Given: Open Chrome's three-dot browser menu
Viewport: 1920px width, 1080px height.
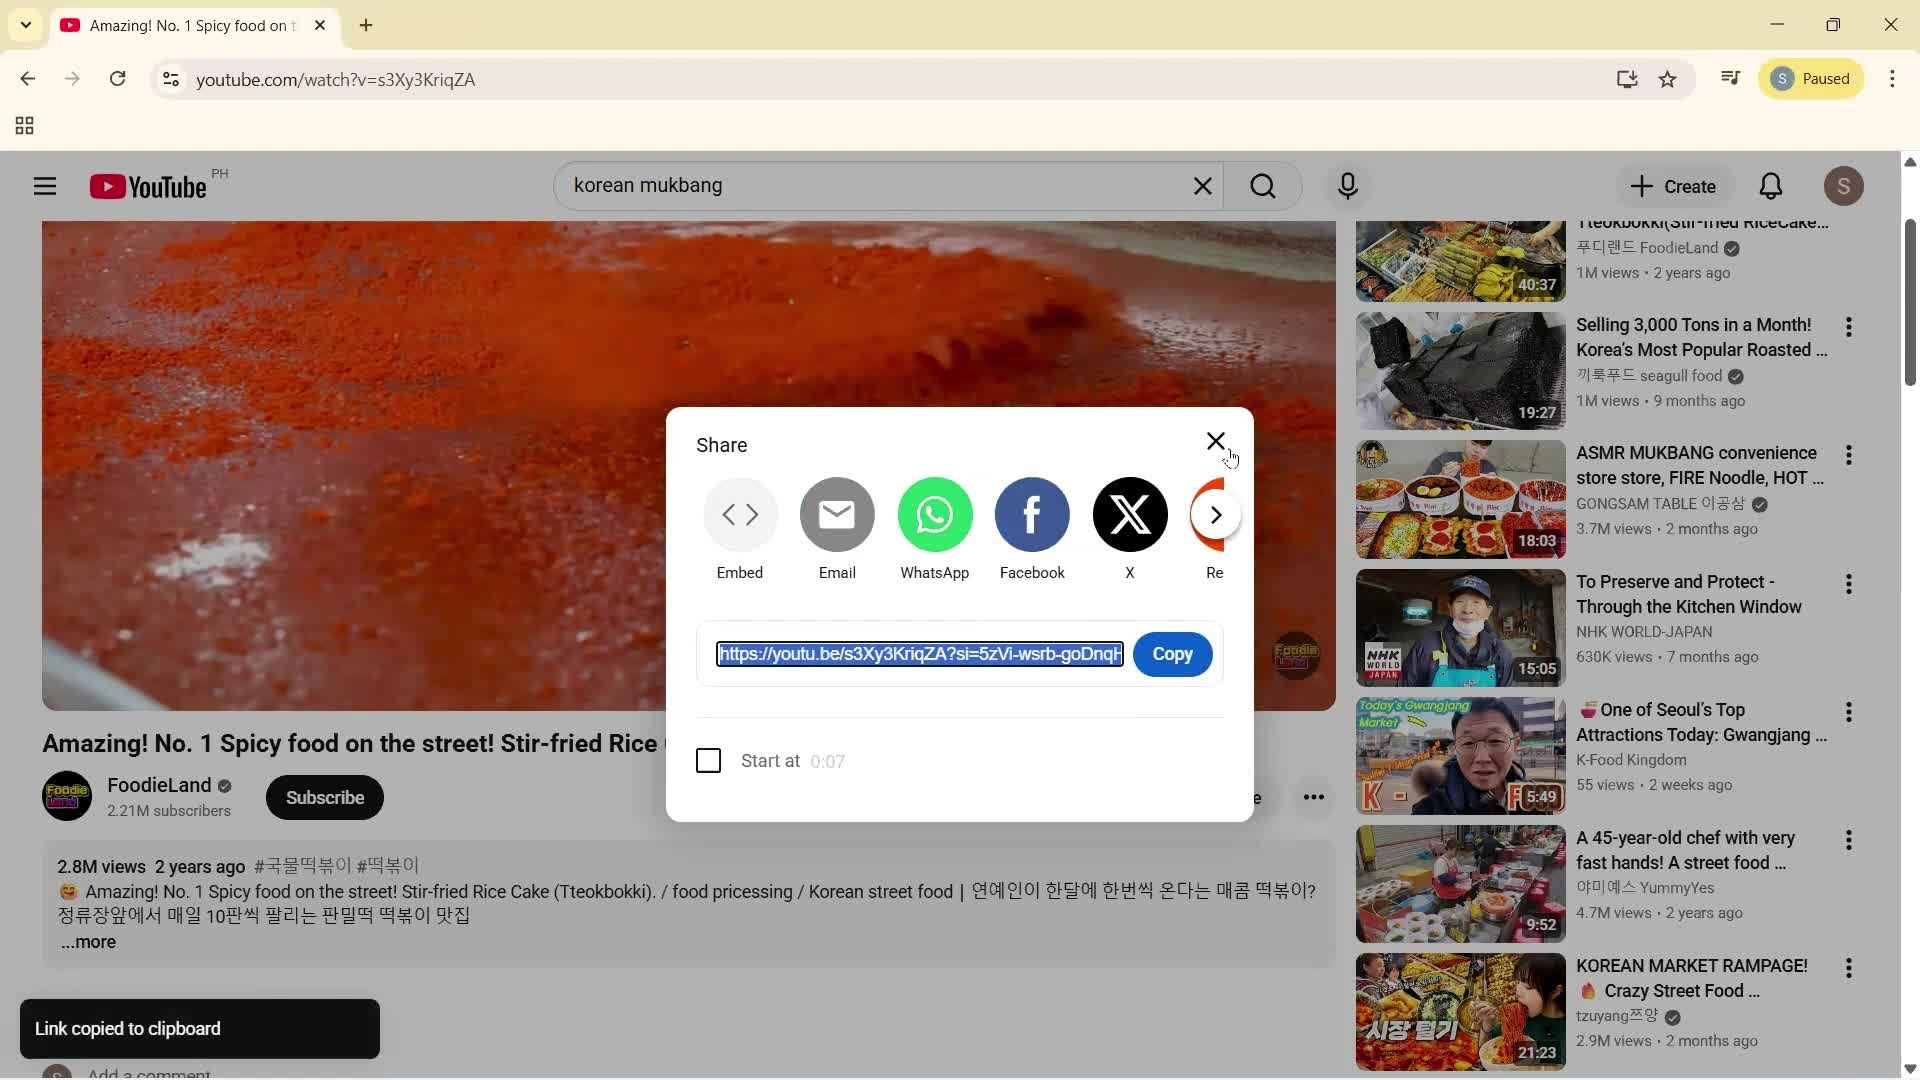Looking at the screenshot, I should (x=1892, y=79).
